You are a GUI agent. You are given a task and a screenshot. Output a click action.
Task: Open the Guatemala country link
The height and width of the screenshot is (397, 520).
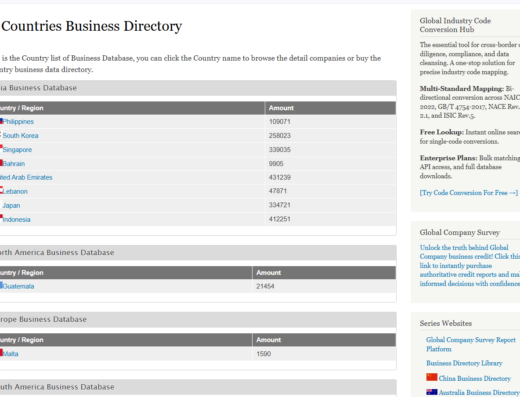tap(18, 286)
